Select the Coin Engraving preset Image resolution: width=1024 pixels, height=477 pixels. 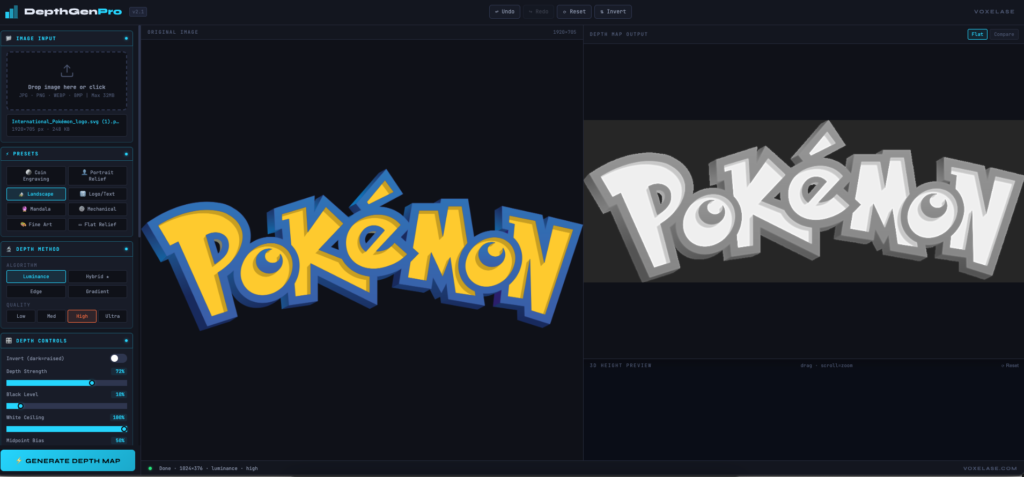(x=36, y=175)
